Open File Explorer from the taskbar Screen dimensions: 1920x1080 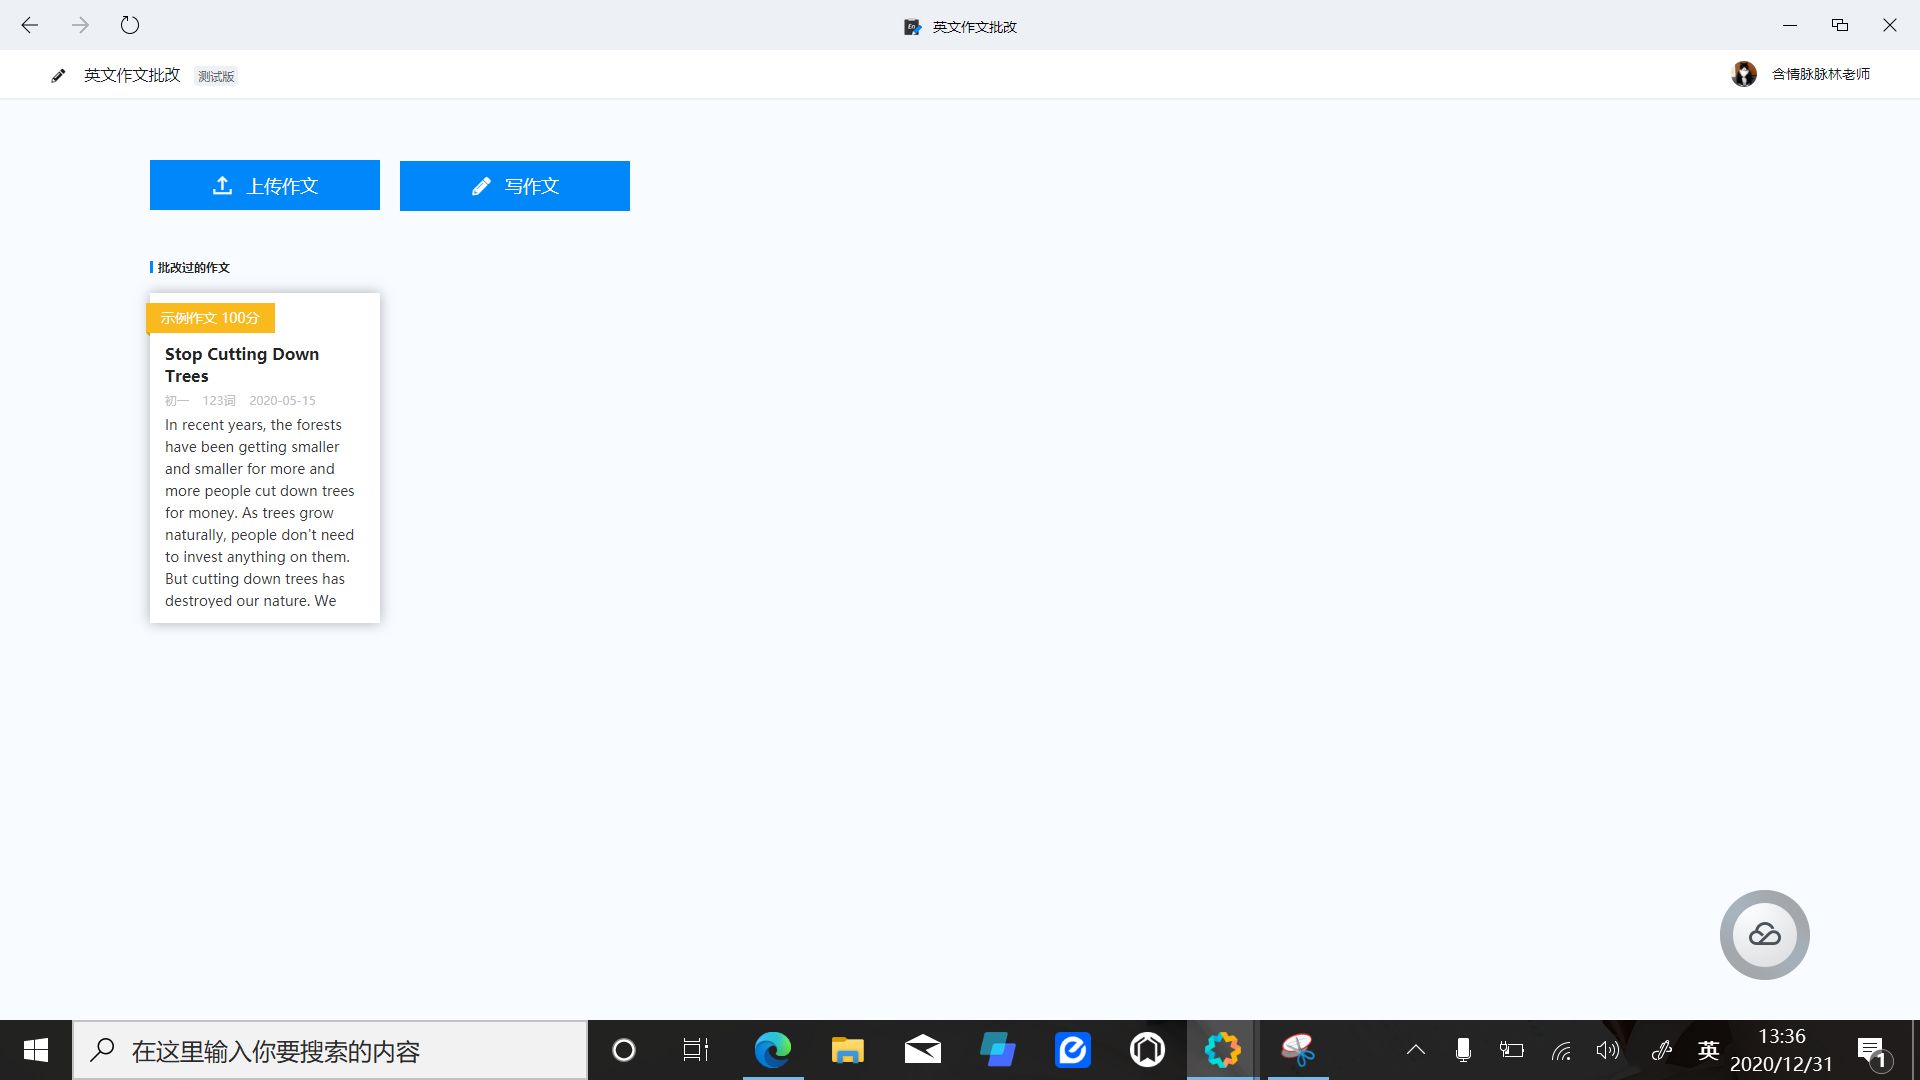click(848, 1050)
